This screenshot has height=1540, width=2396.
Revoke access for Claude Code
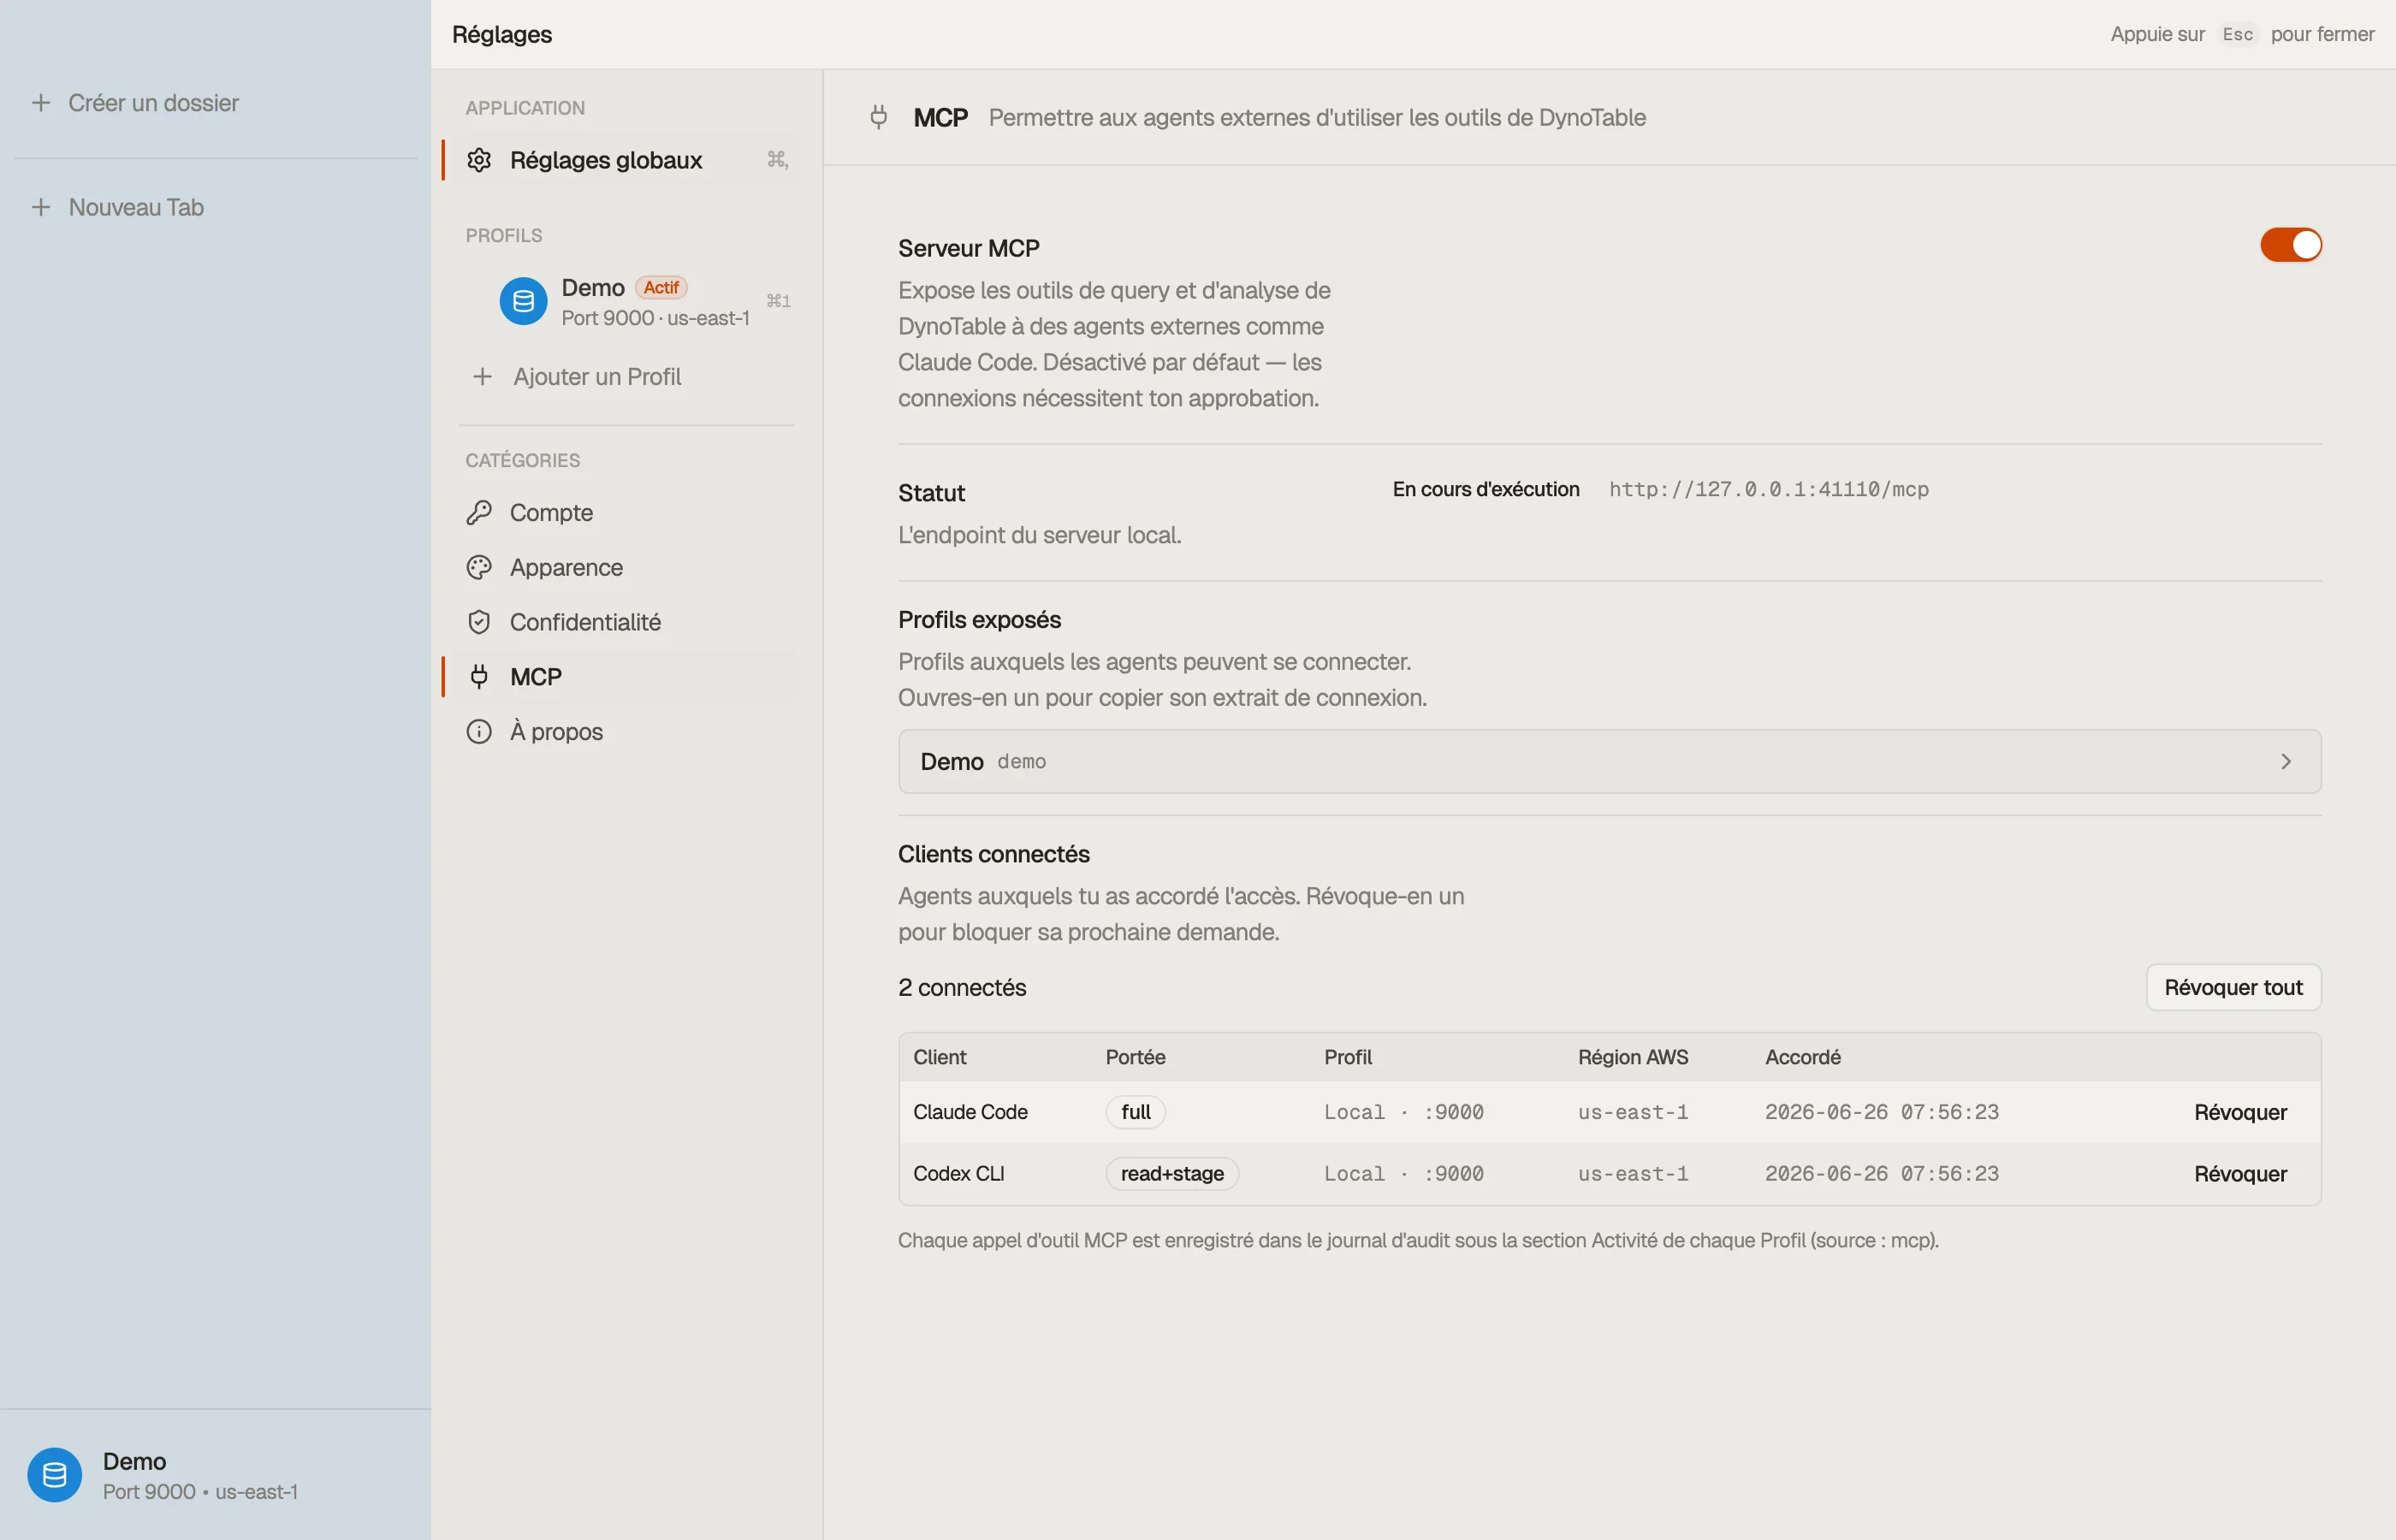(2240, 1113)
